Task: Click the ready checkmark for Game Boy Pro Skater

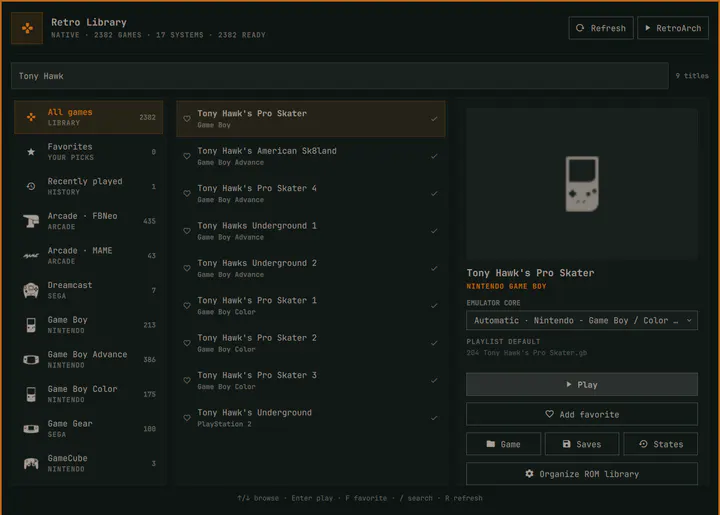Action: point(434,118)
